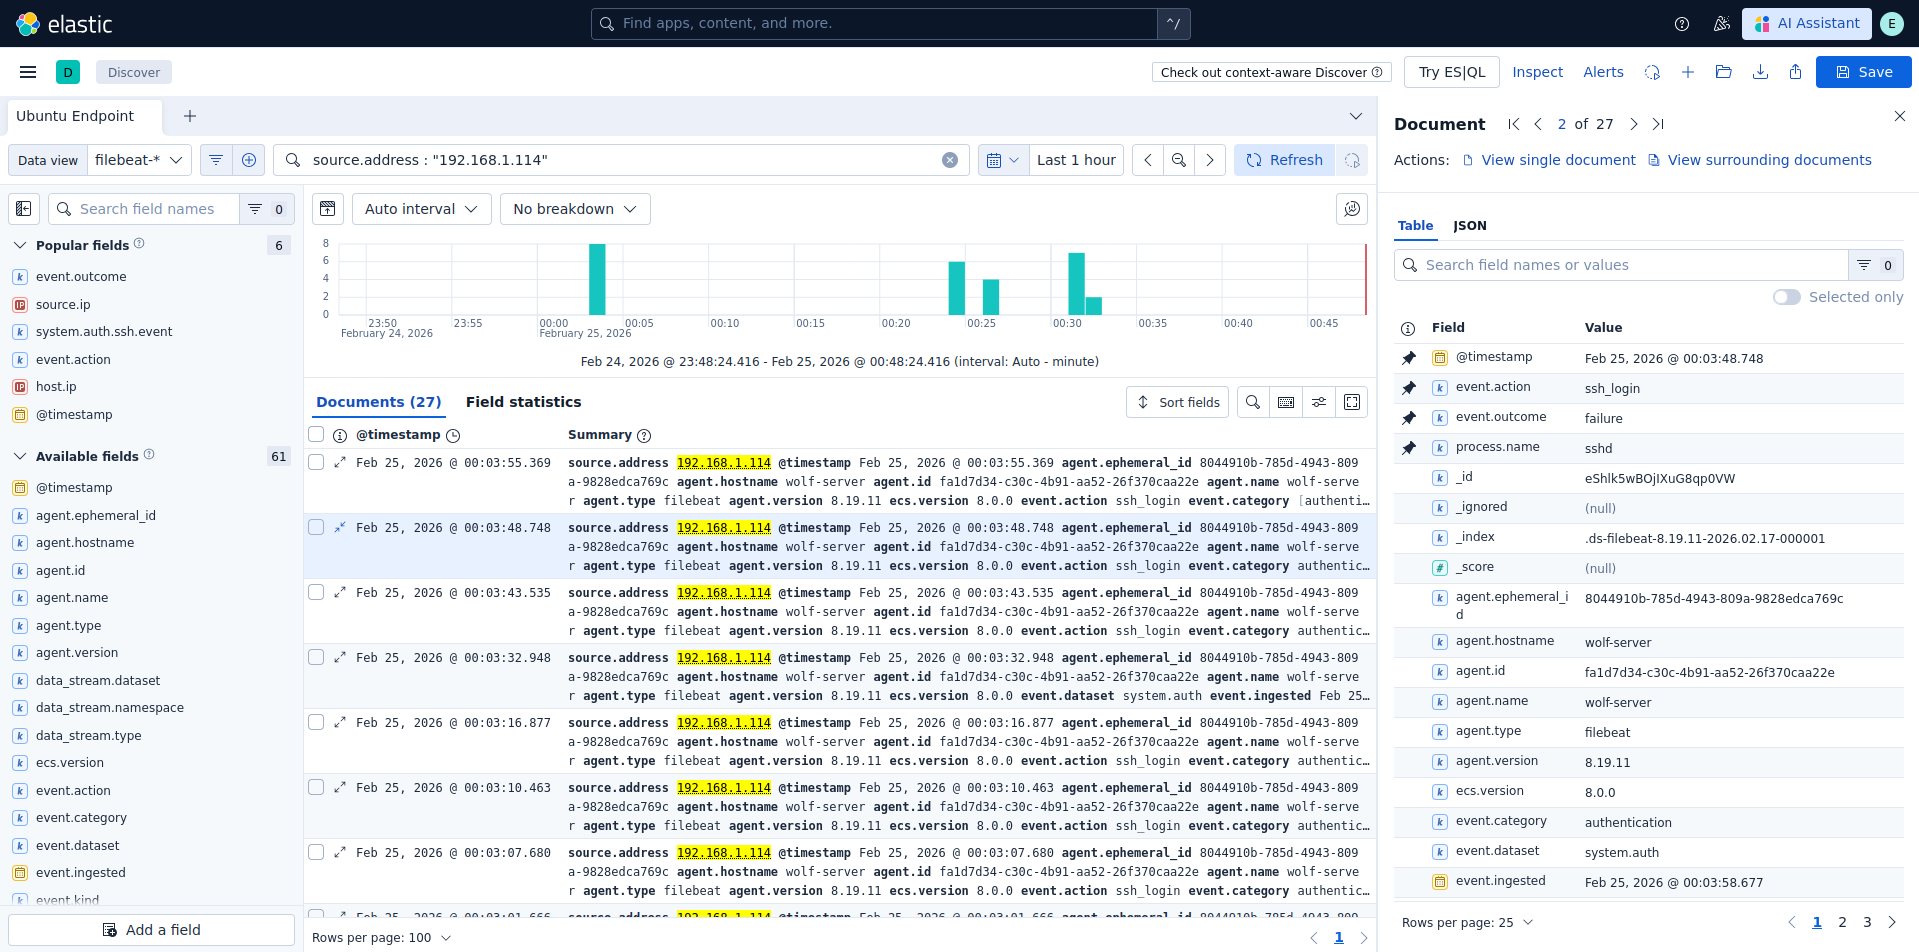Check the first document row checkbox

(316, 463)
